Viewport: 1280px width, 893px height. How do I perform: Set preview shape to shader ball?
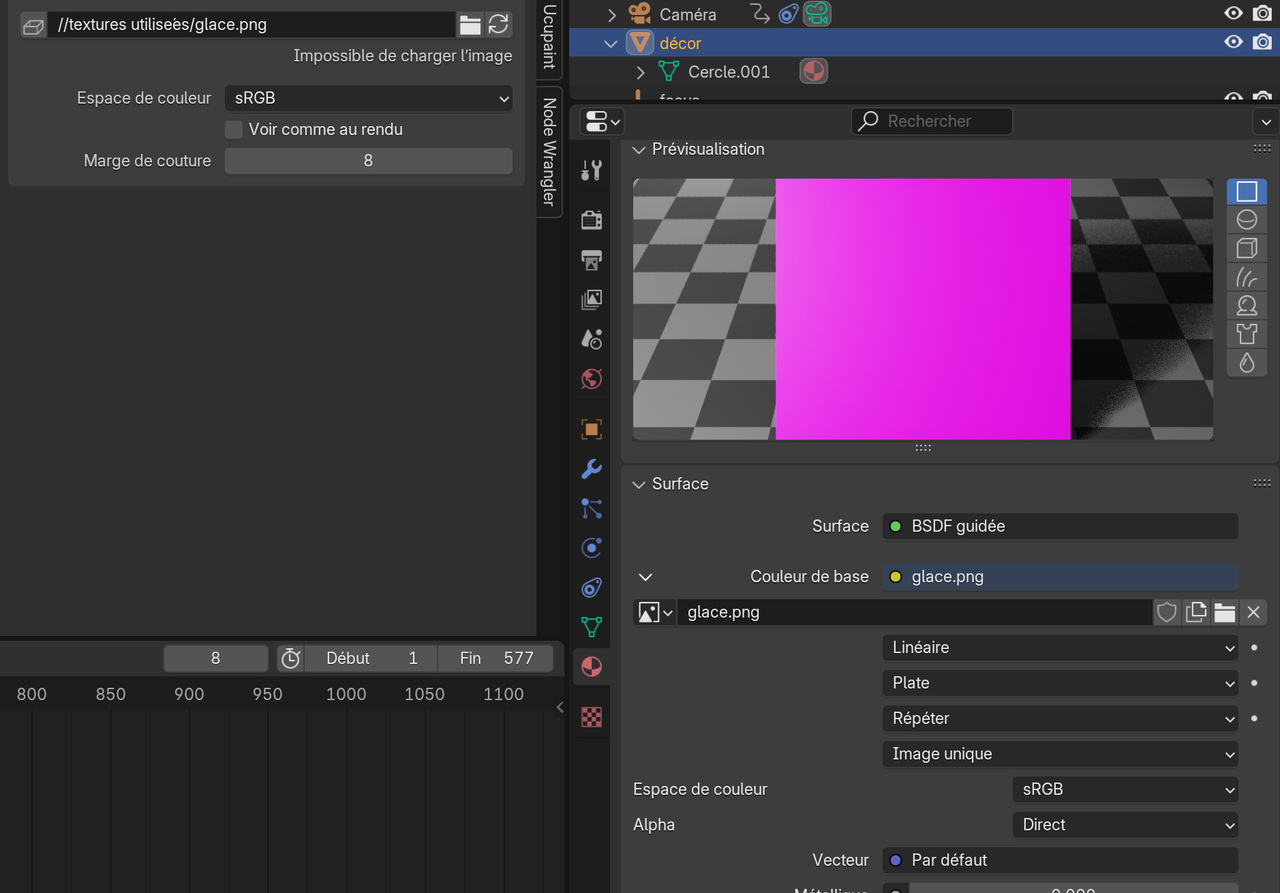(x=1246, y=305)
